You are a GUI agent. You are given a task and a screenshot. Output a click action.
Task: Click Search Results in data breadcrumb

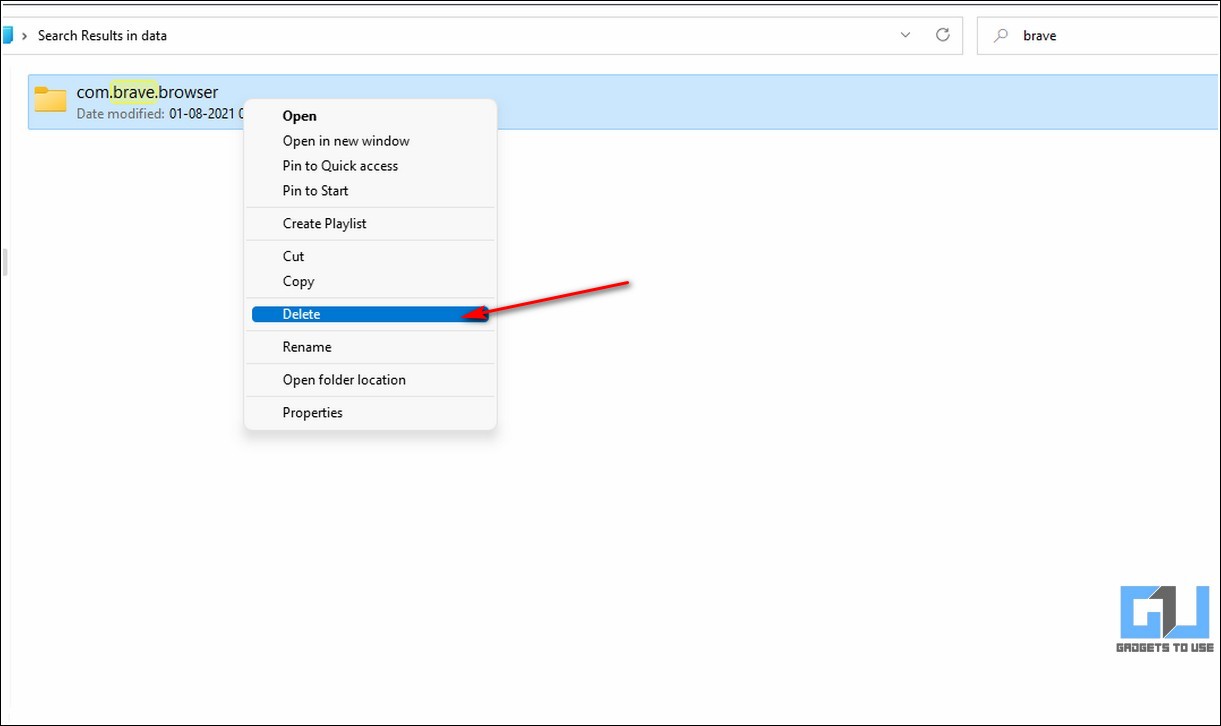(x=102, y=35)
